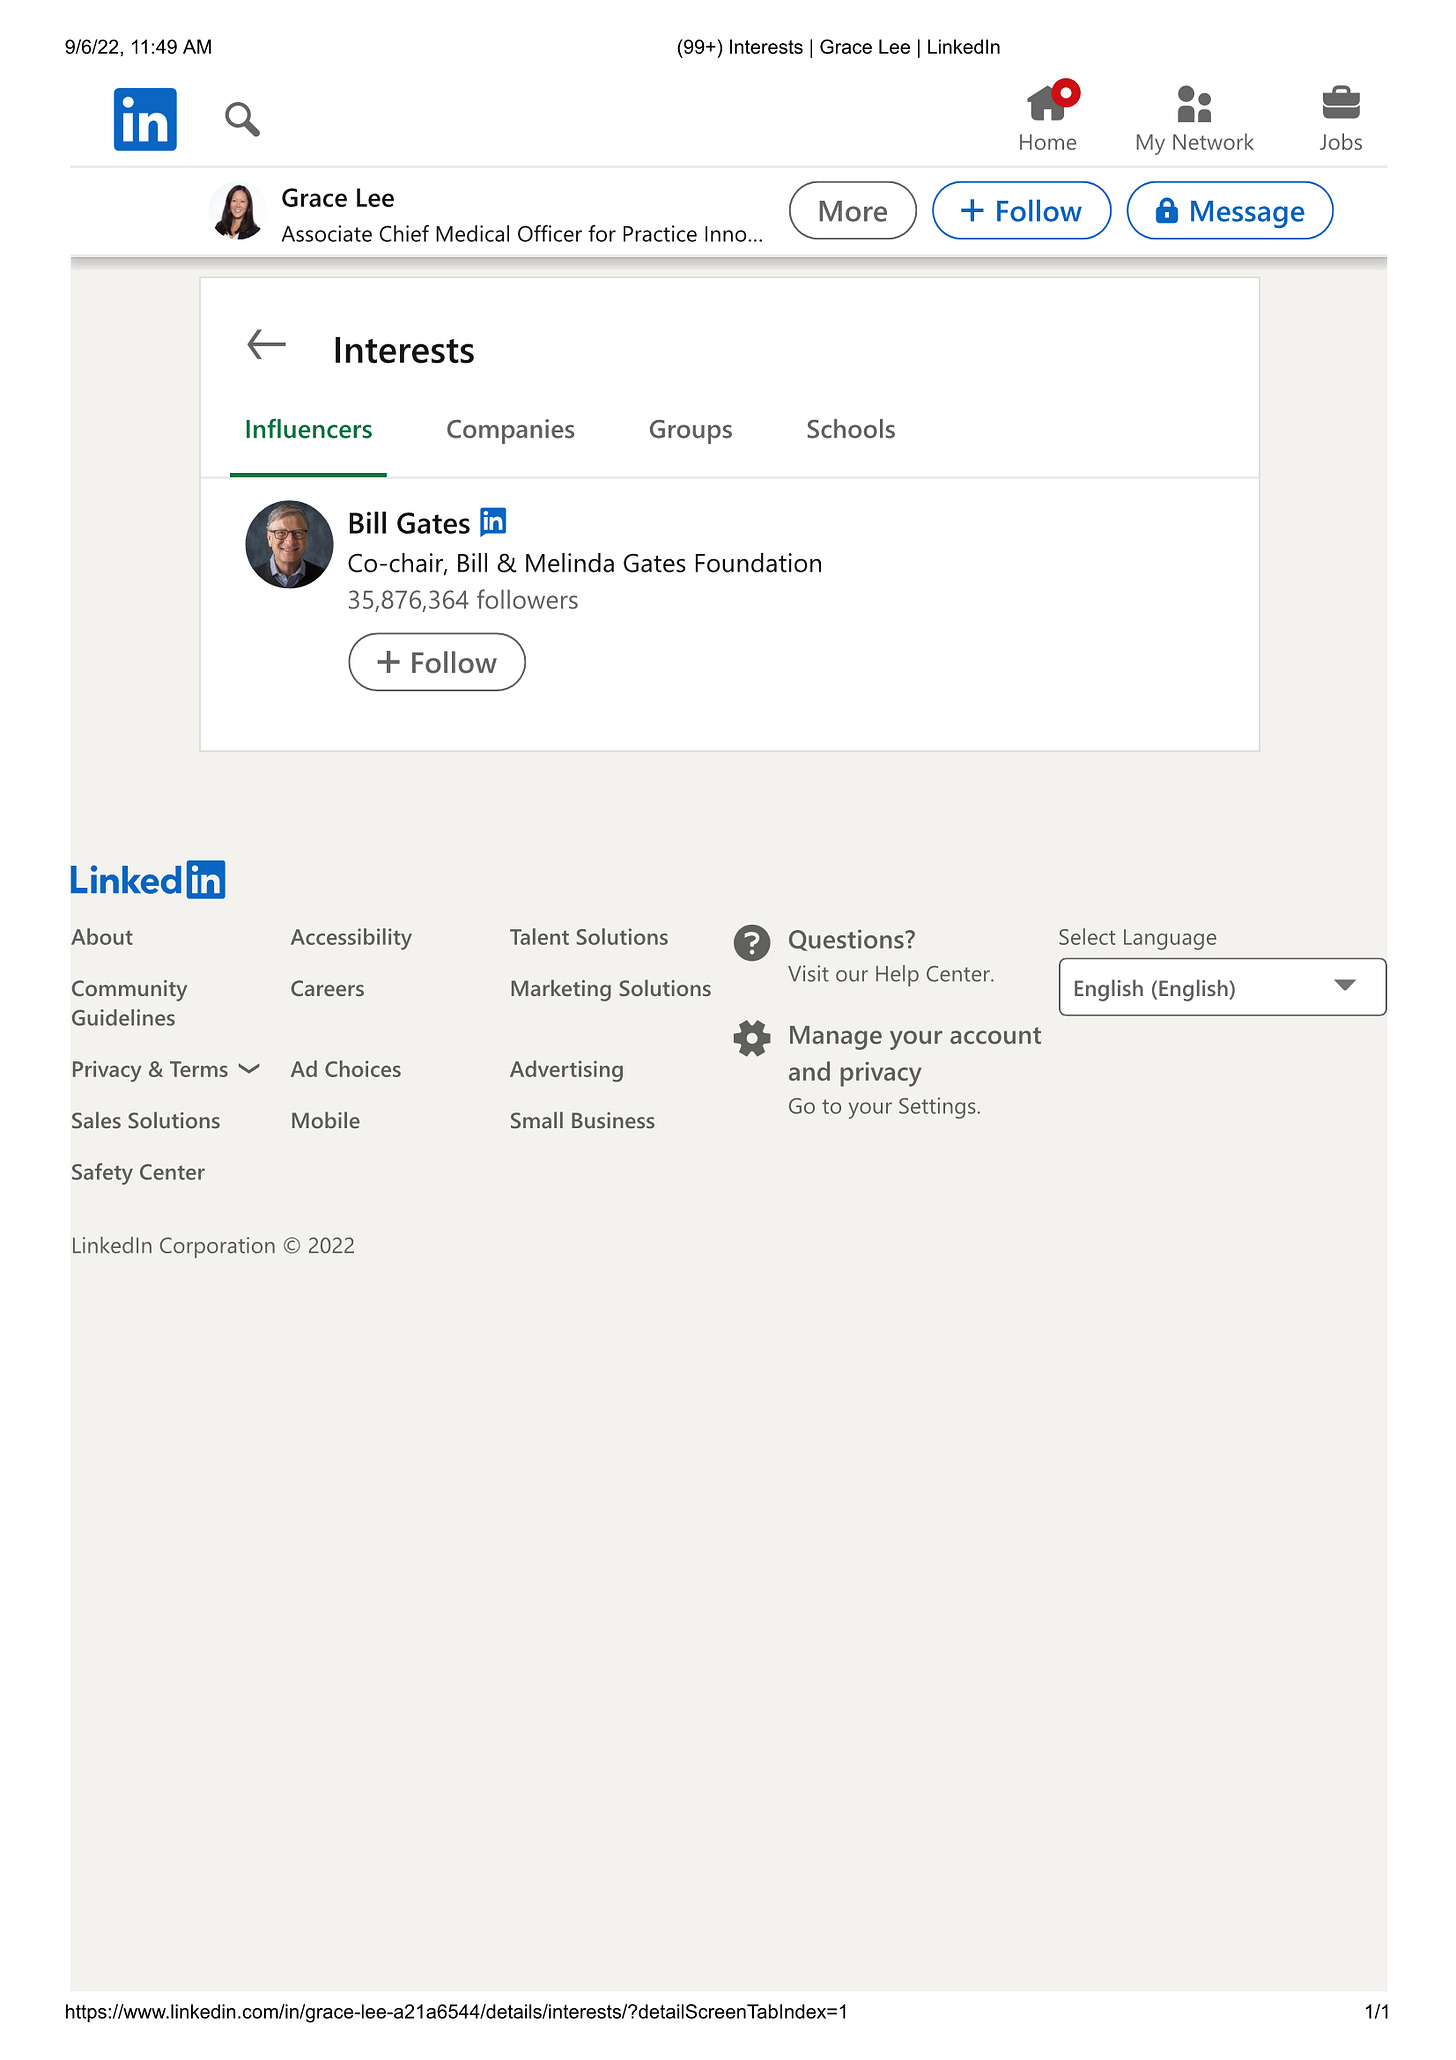Select the Influencers tab
This screenshot has height=2060, width=1456.
pos(308,430)
